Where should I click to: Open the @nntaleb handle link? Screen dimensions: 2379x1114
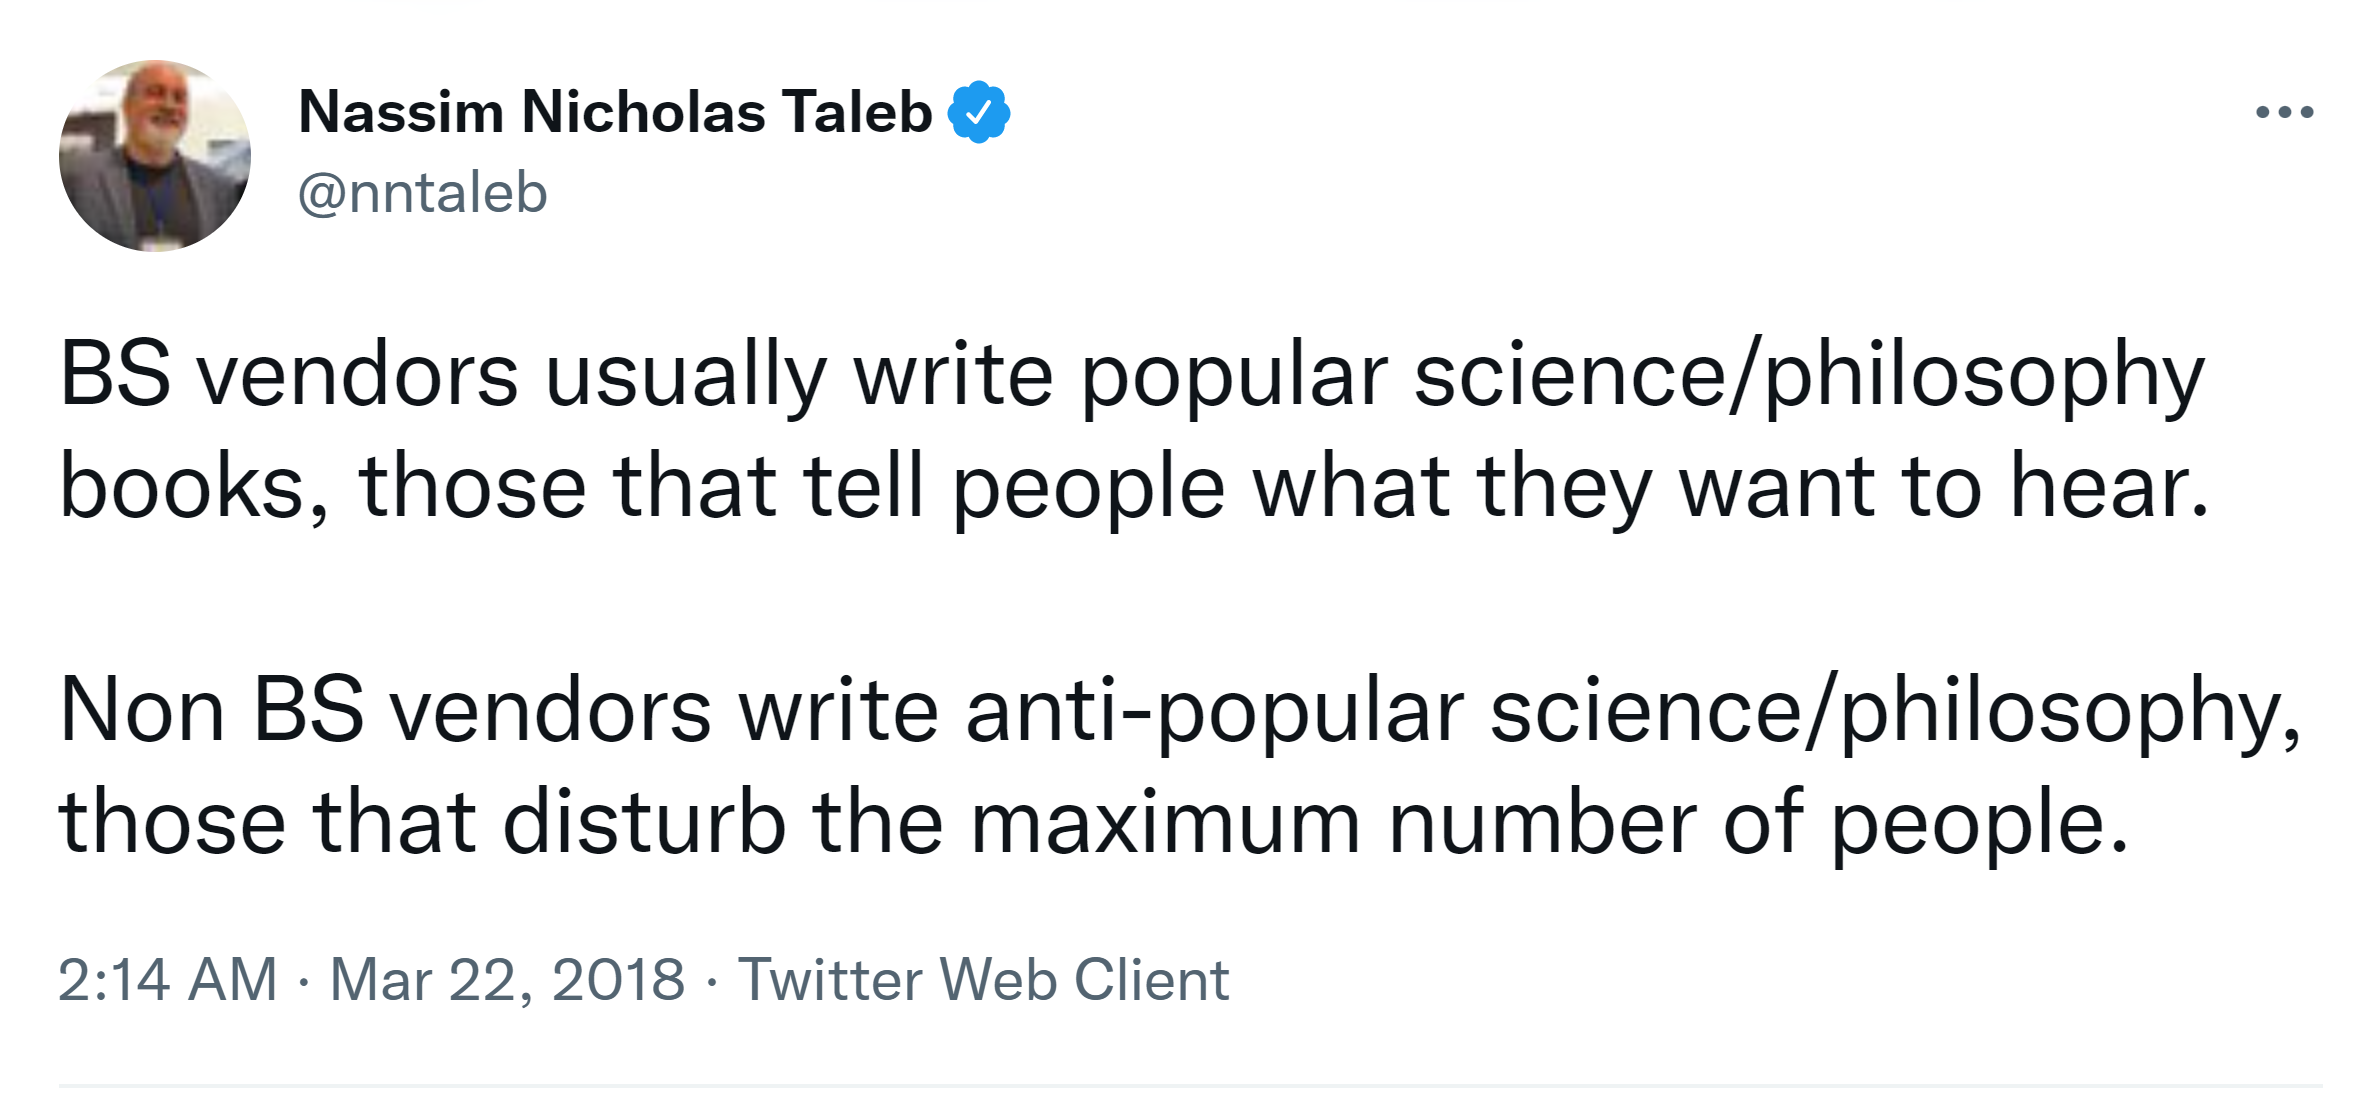tap(423, 192)
